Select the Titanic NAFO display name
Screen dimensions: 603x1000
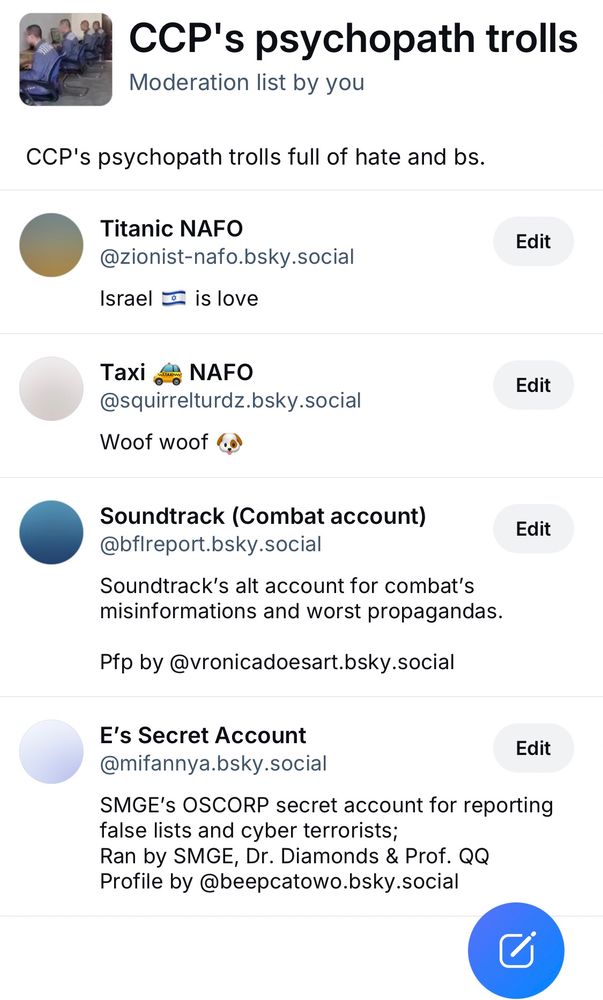pos(171,229)
